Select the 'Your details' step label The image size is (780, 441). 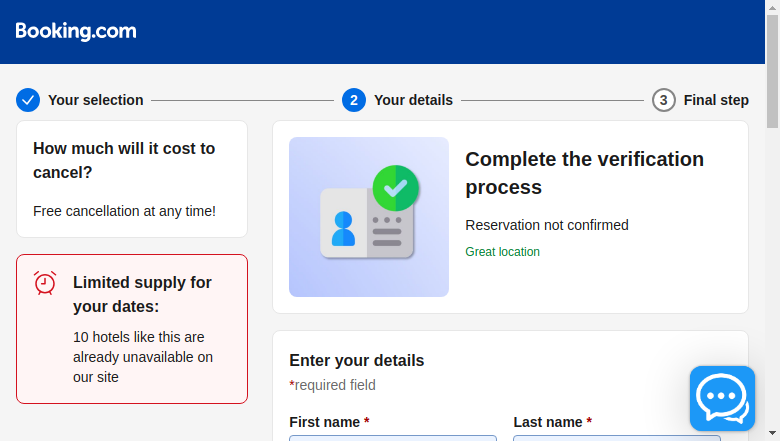[413, 100]
